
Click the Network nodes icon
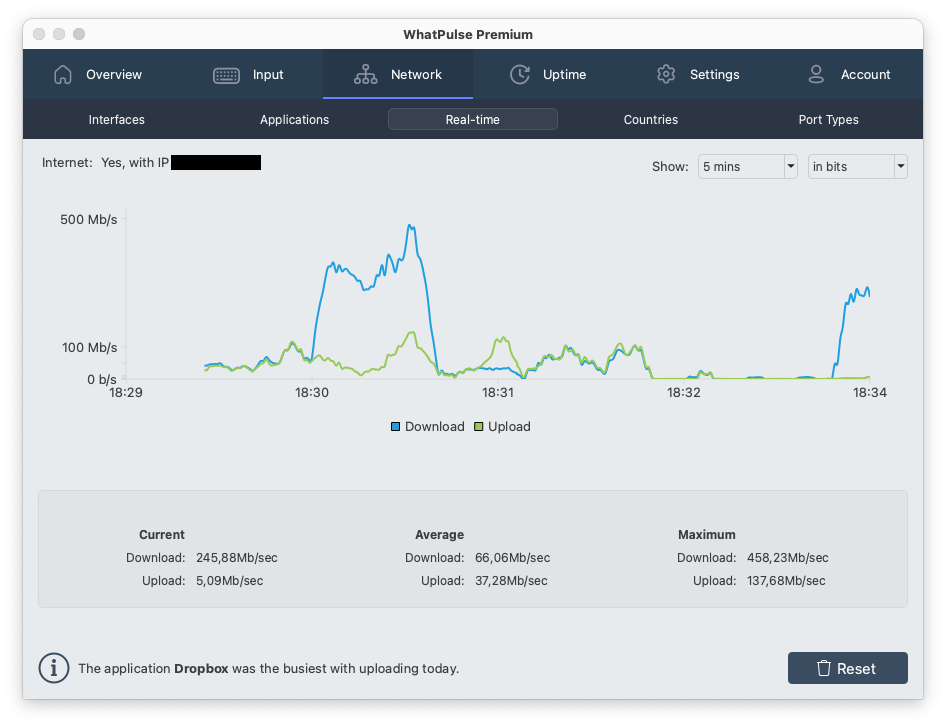coord(364,74)
